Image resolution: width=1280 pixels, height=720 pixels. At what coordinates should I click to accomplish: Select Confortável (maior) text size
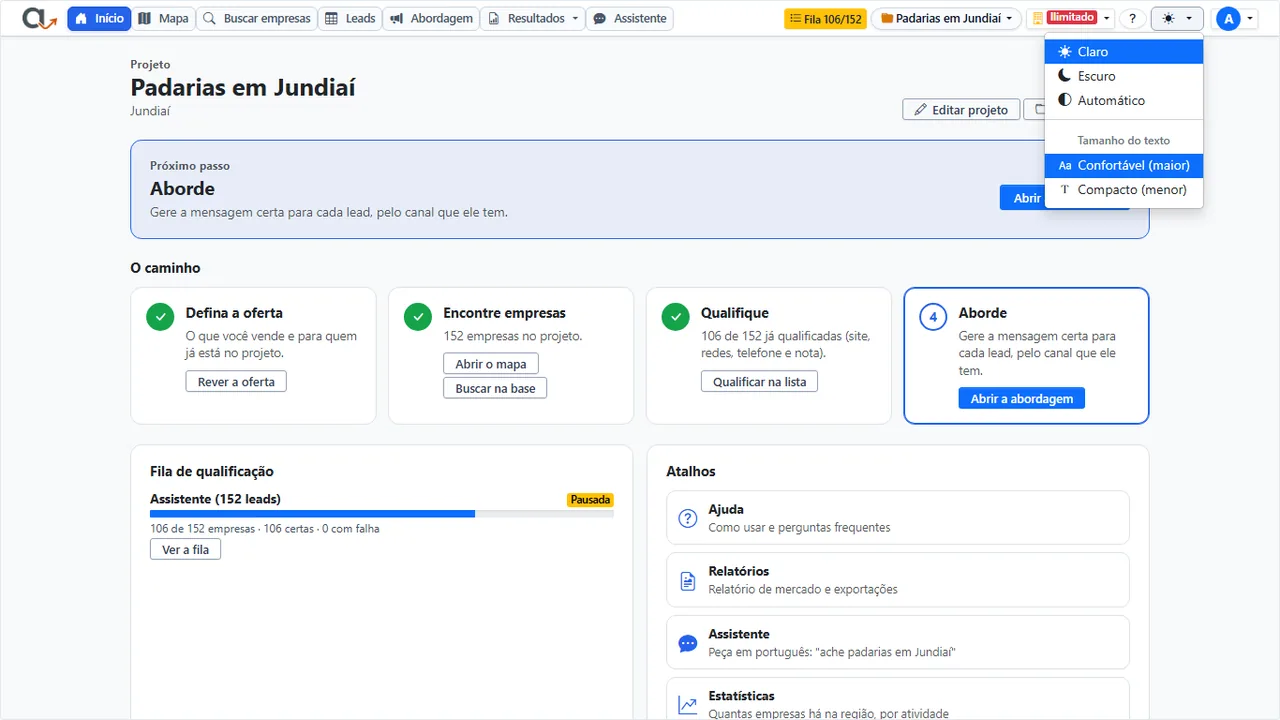pos(1124,165)
